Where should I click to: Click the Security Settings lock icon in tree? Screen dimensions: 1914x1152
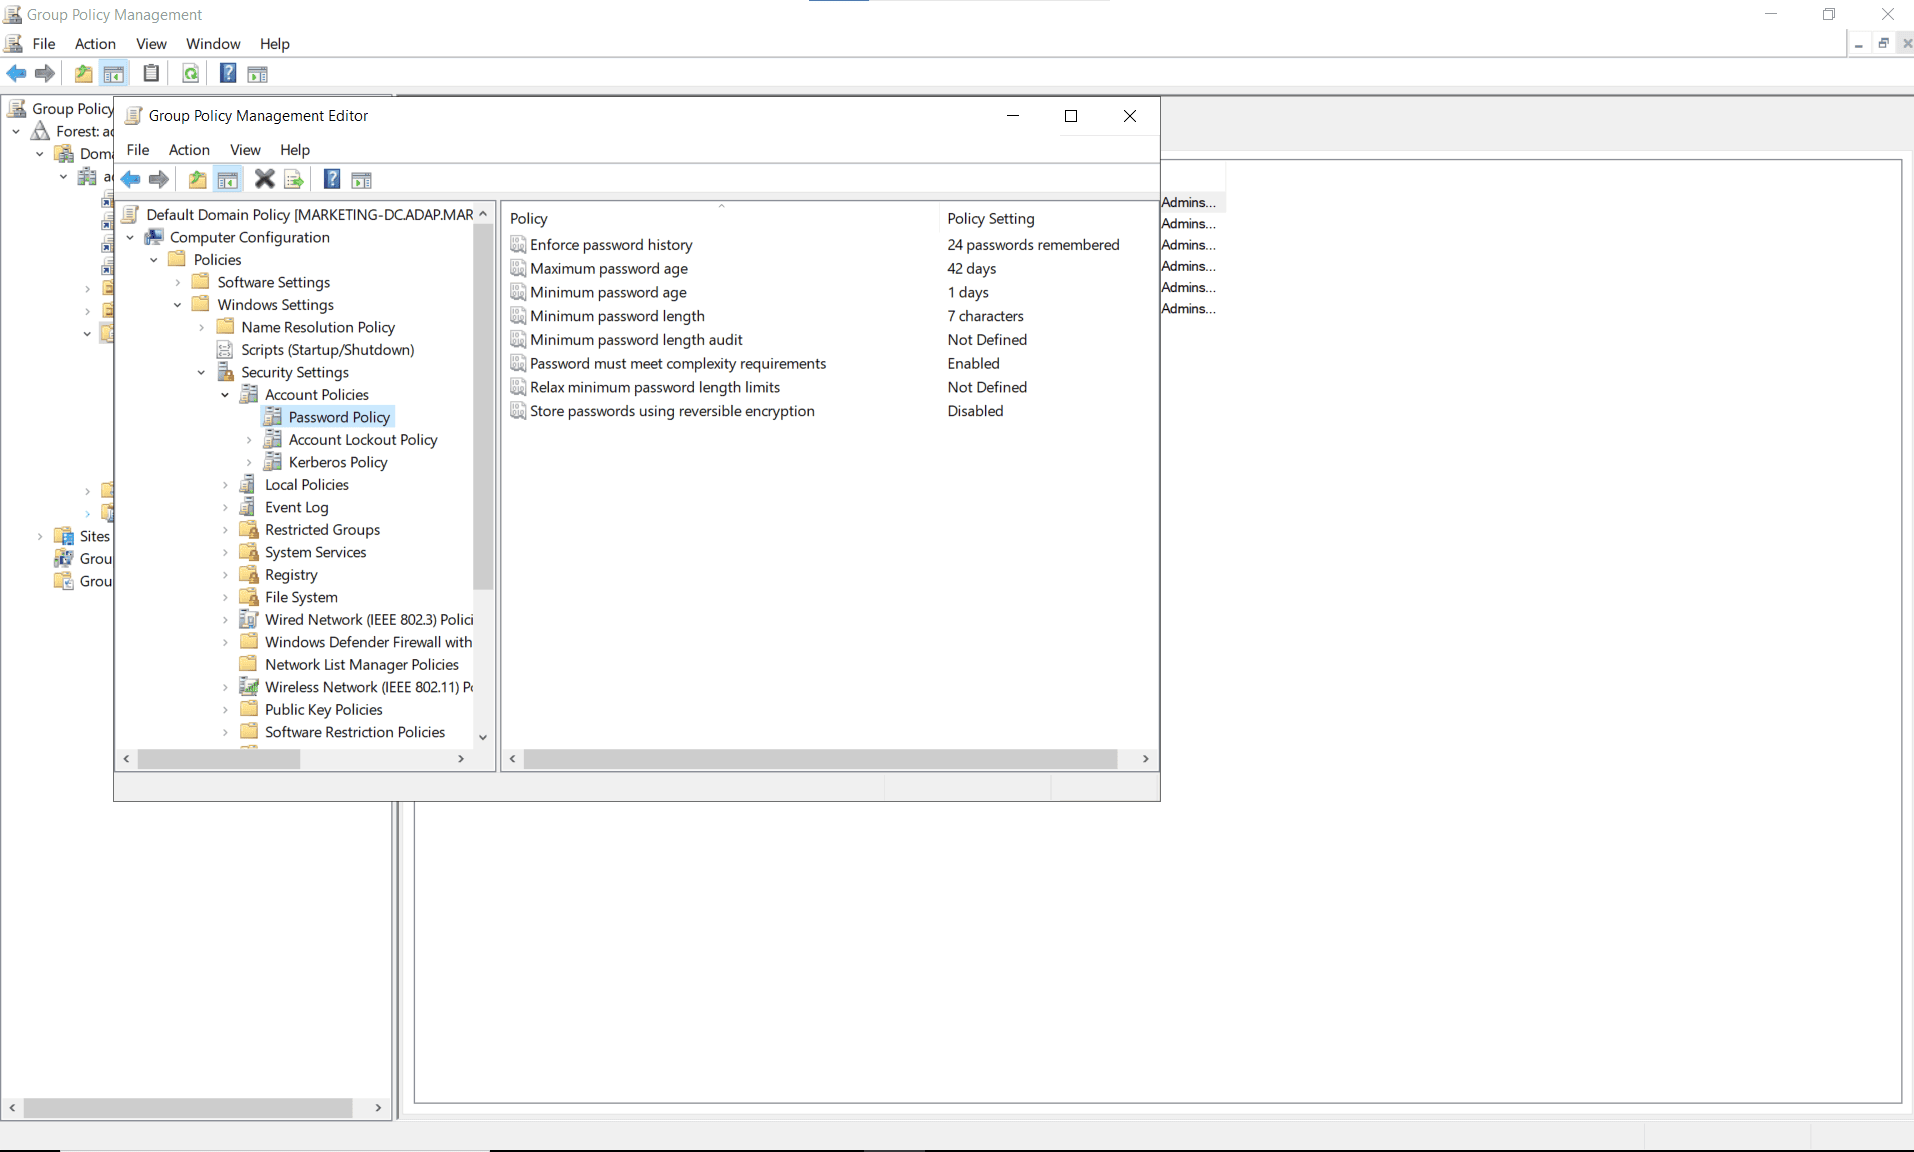click(x=226, y=372)
